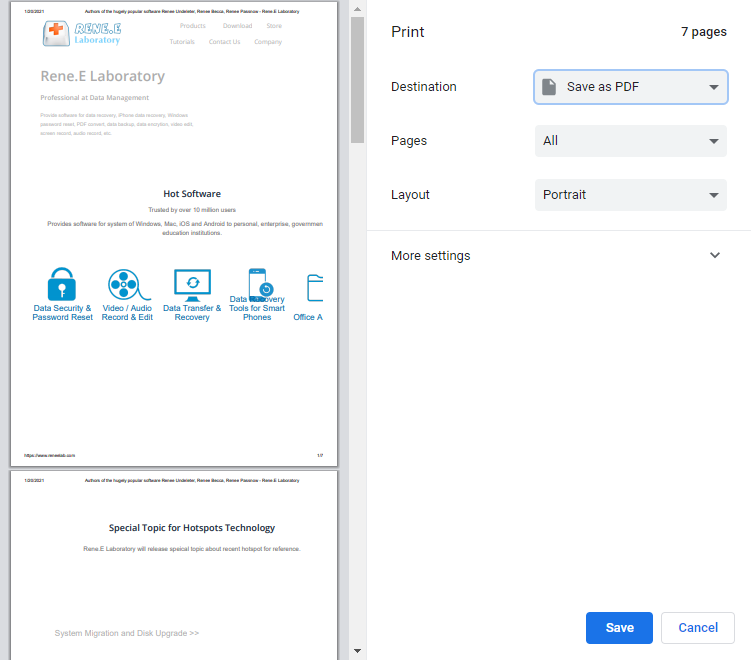Click the Data Security & Password Reset lock icon
The width and height of the screenshot is (751, 660).
(61, 284)
